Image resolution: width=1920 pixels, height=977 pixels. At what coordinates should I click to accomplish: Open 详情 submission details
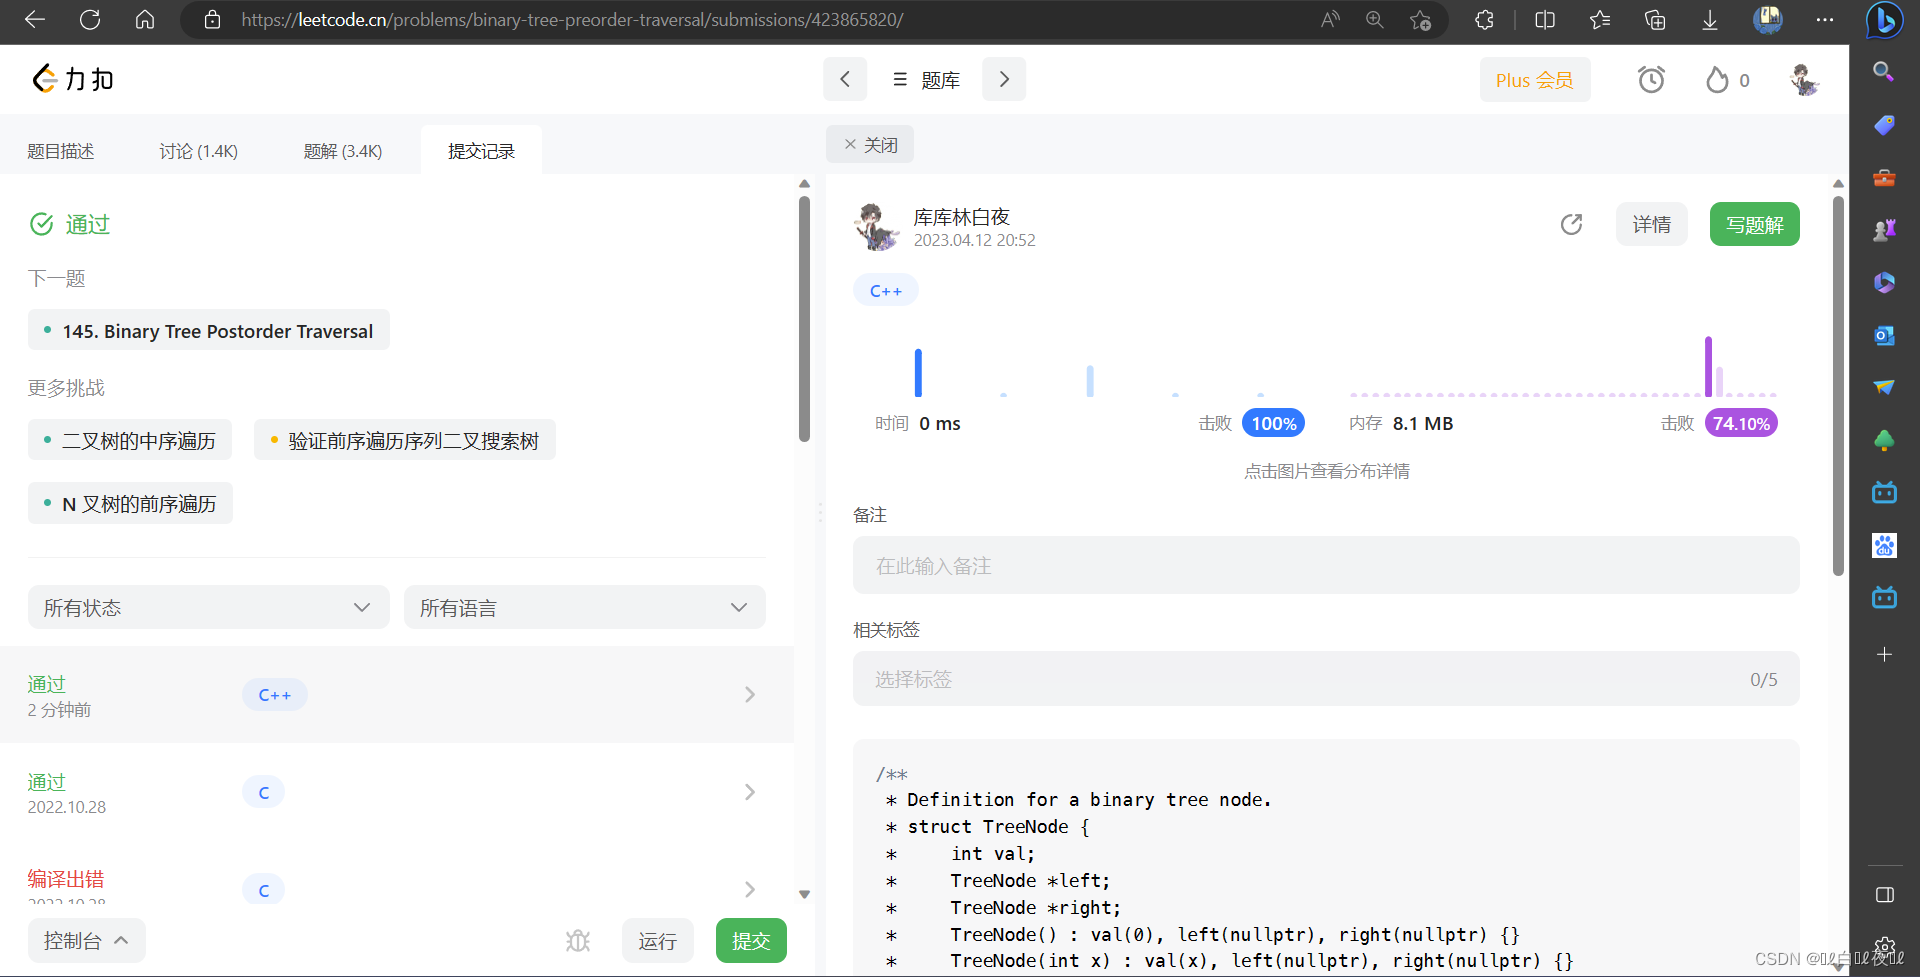pos(1652,224)
